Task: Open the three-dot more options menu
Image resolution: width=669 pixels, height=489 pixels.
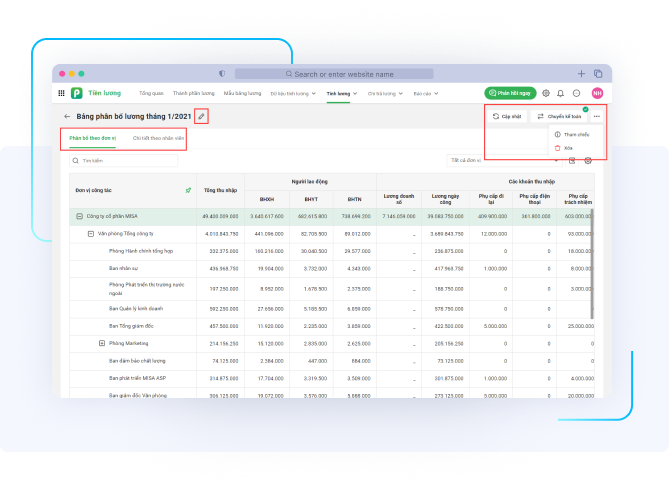Action: click(597, 117)
